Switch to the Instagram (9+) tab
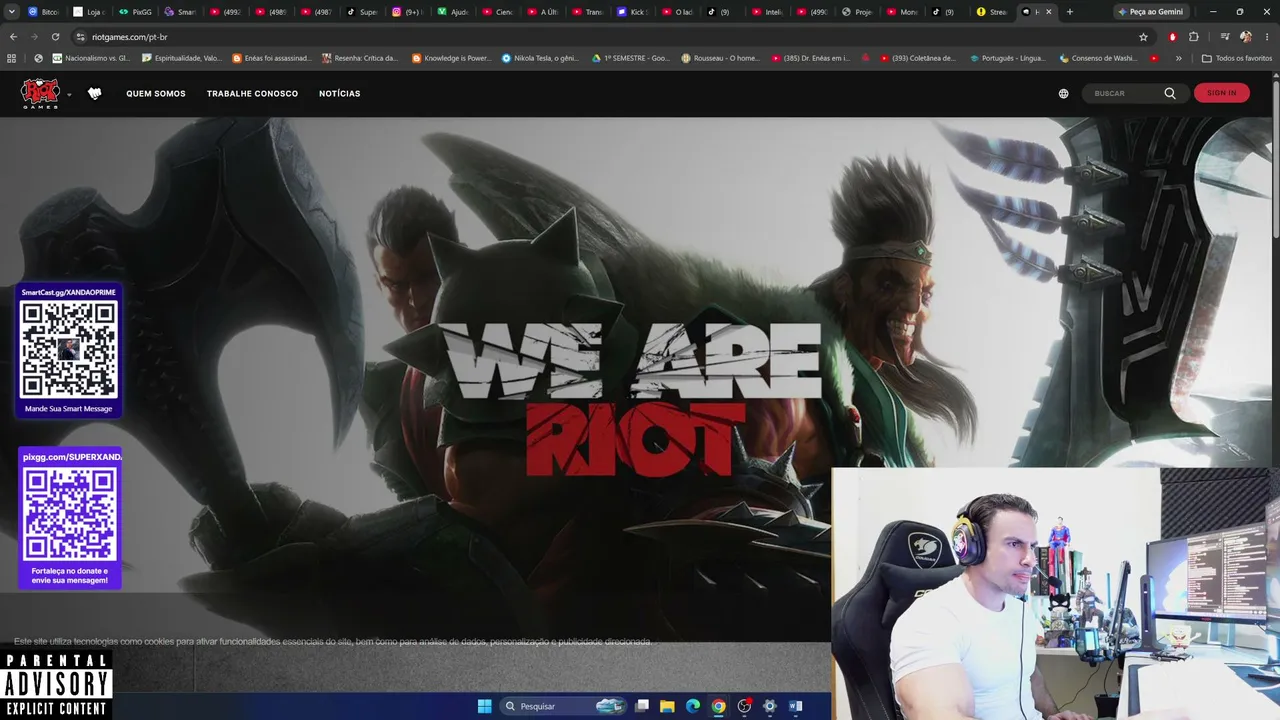Viewport: 1280px width, 720px height. [x=407, y=12]
